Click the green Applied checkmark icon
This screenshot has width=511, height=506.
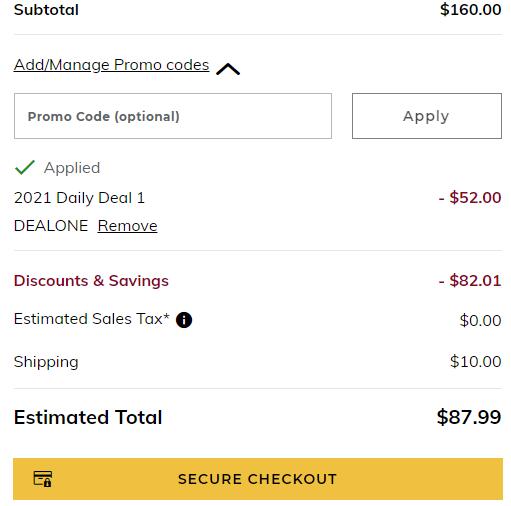coord(25,167)
